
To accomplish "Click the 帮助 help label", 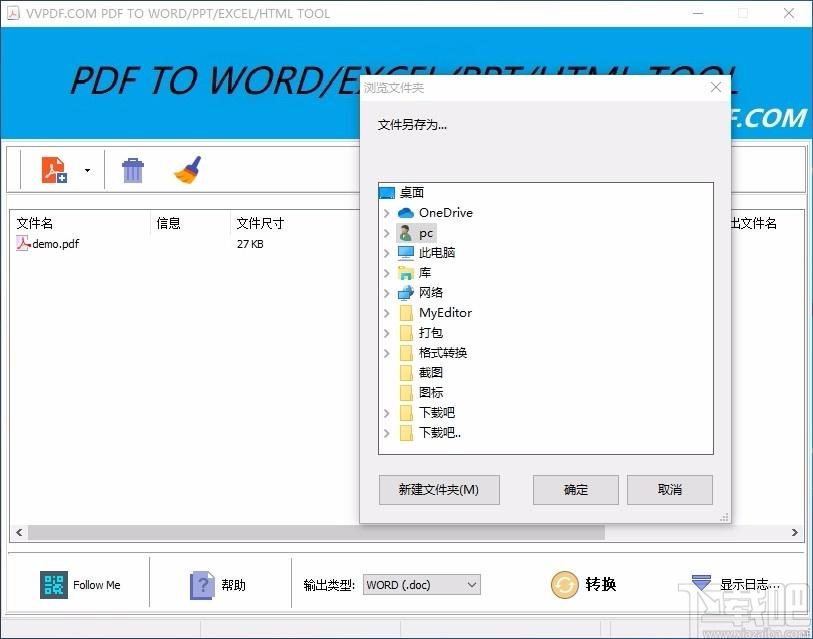I will click(233, 585).
